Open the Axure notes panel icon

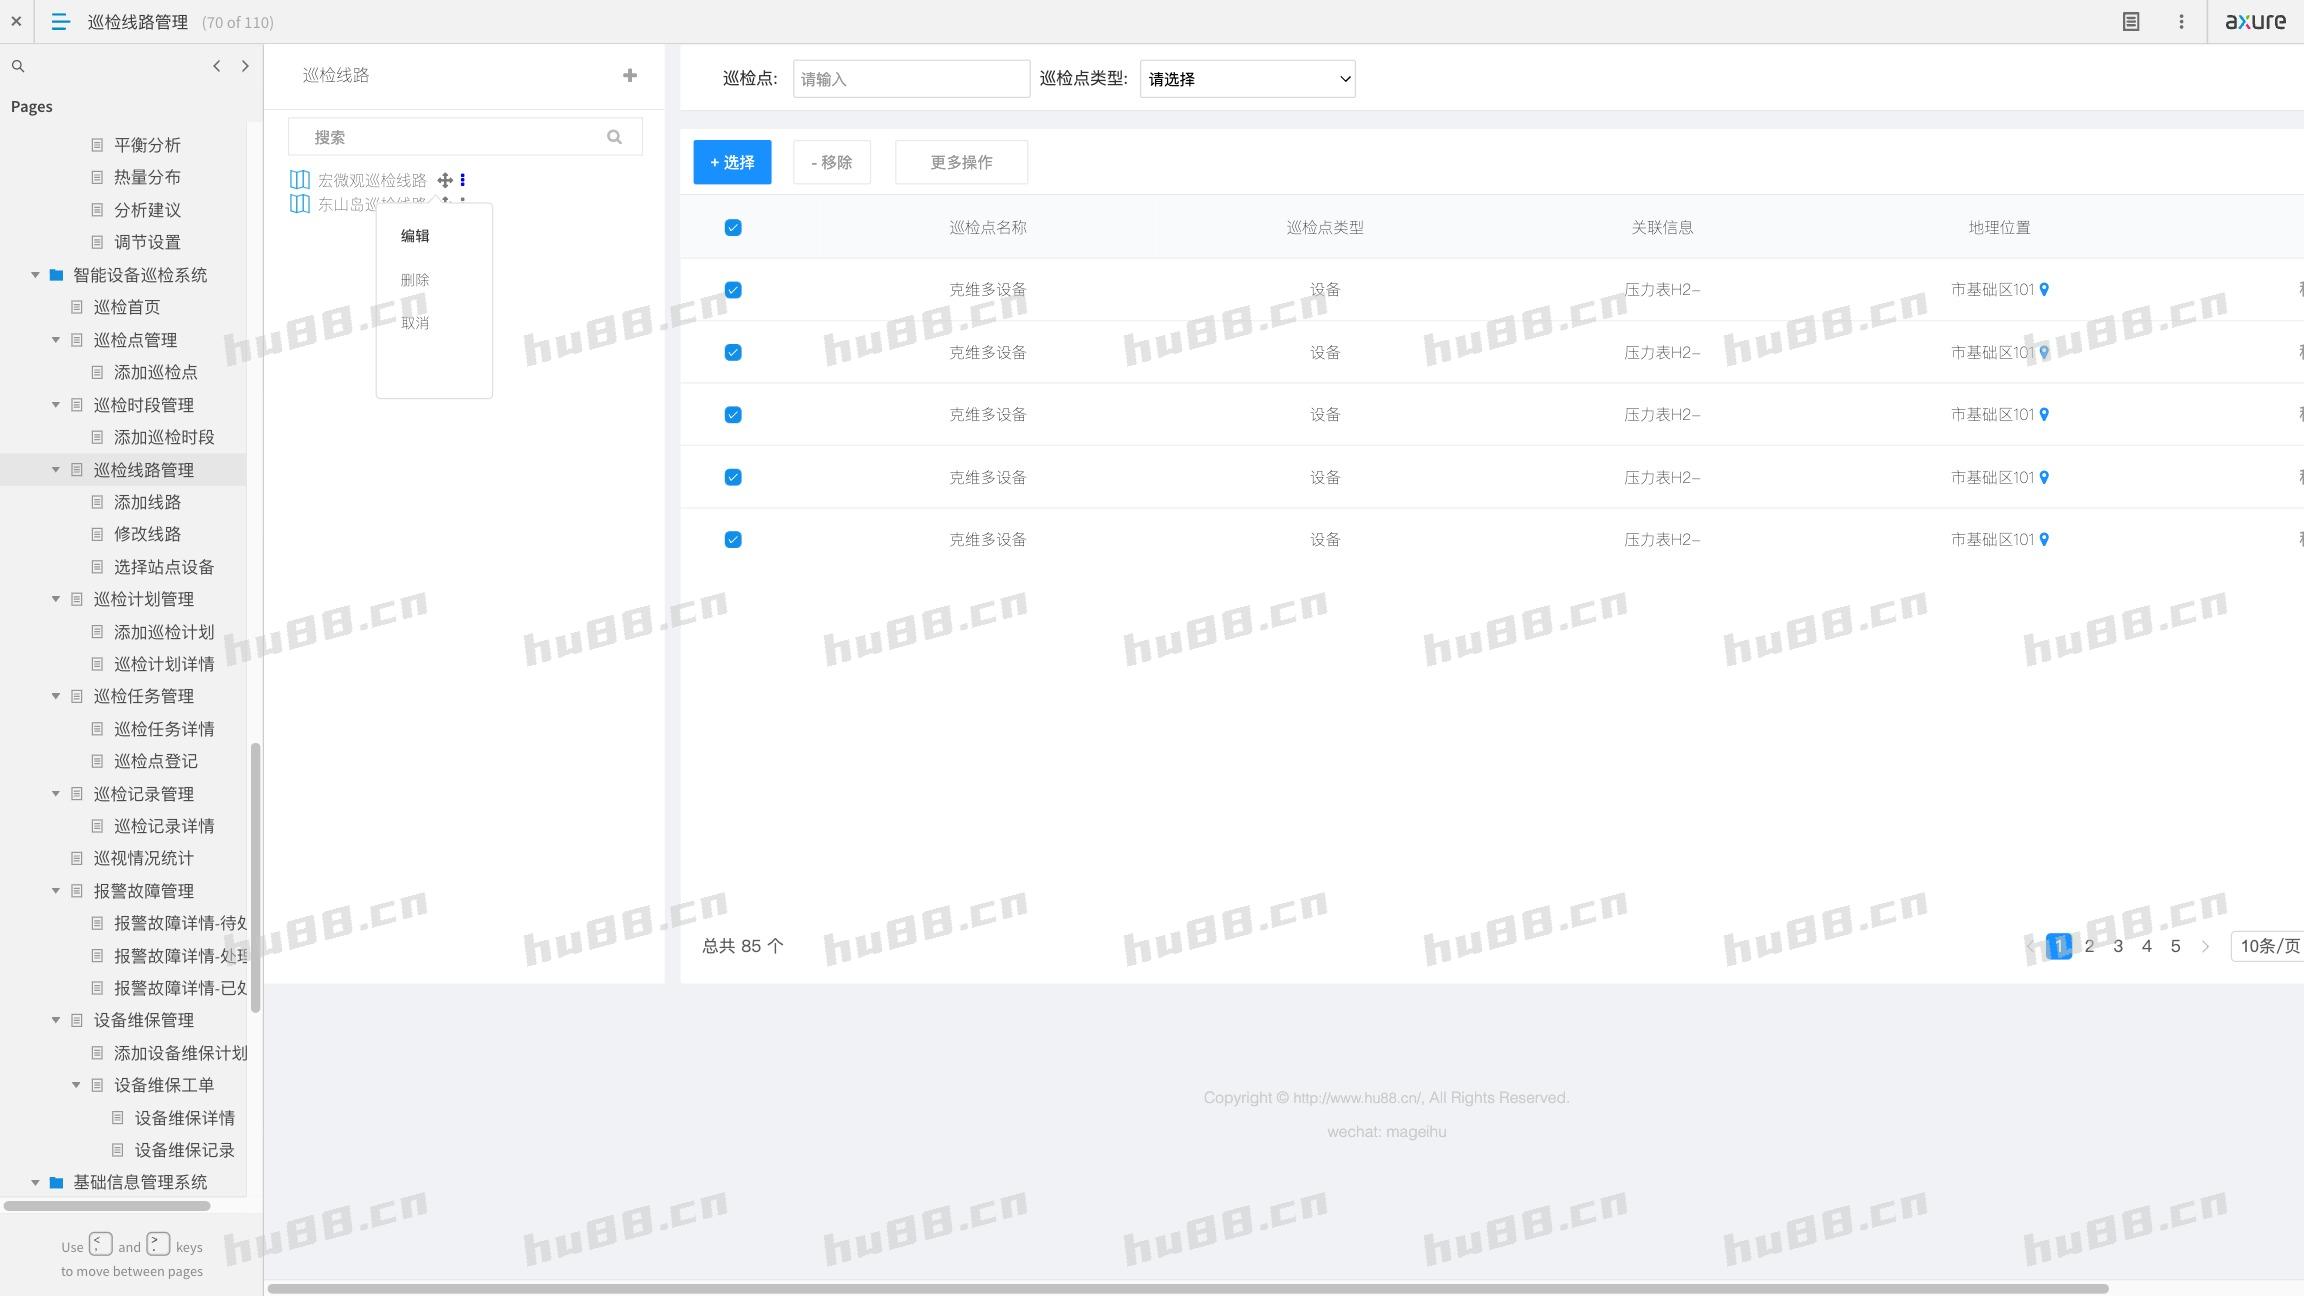point(2130,21)
